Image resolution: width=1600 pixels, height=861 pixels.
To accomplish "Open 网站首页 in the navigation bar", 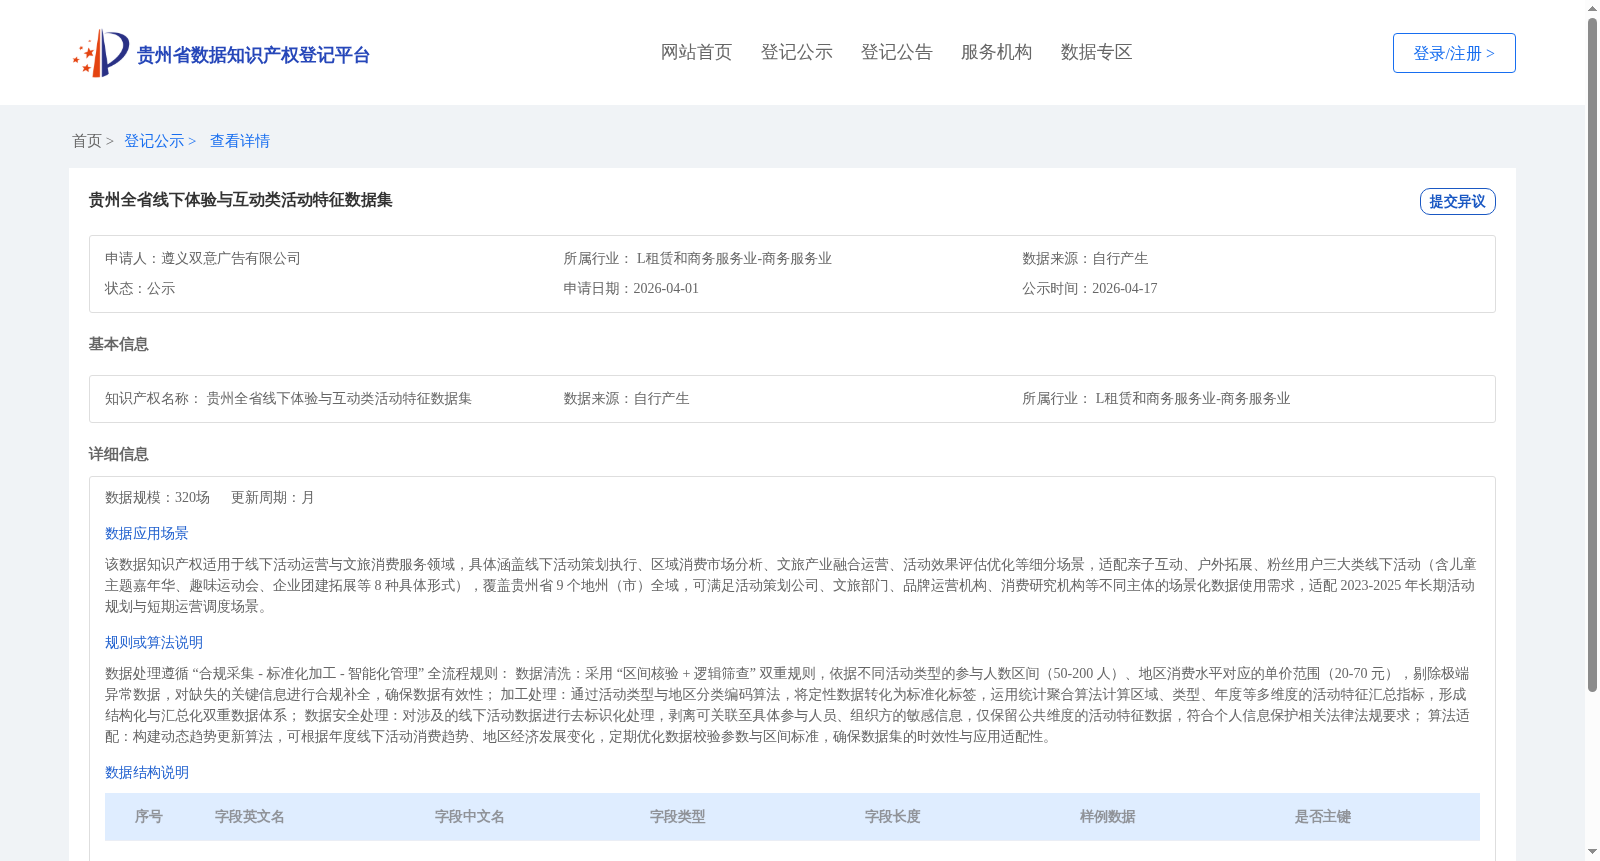I will (696, 52).
